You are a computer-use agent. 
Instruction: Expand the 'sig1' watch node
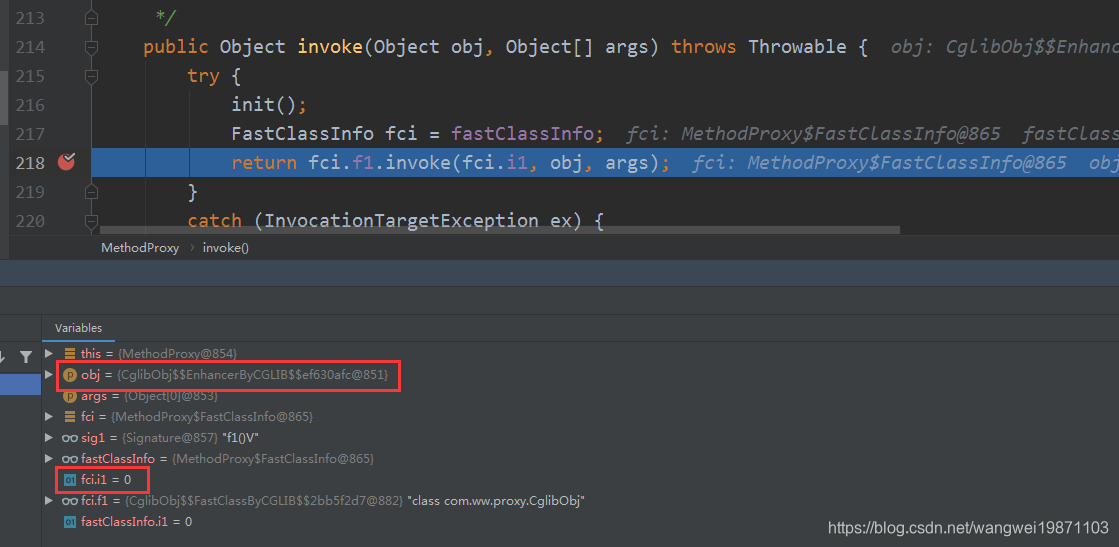49,437
